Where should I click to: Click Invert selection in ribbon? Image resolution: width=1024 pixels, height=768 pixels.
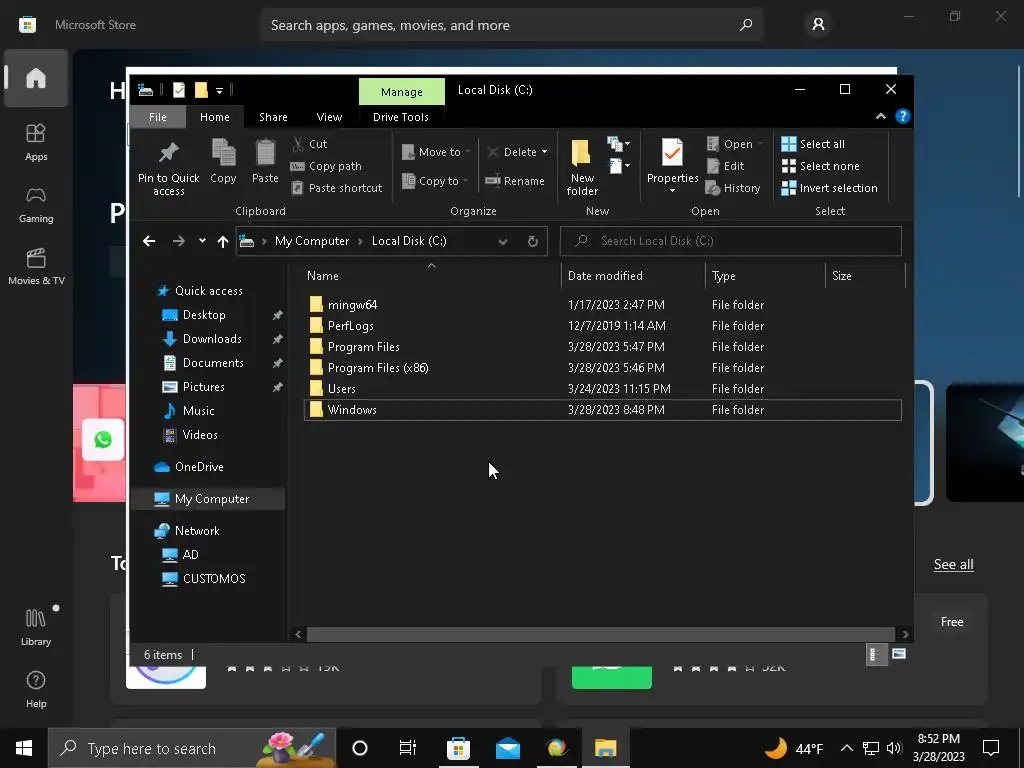(x=829, y=188)
